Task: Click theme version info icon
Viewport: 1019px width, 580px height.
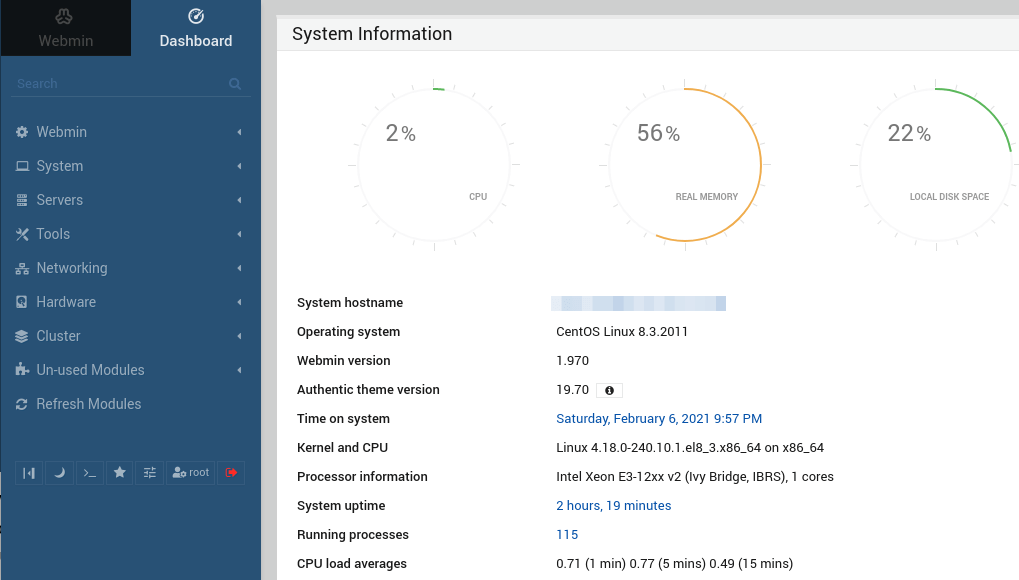Action: [609, 390]
